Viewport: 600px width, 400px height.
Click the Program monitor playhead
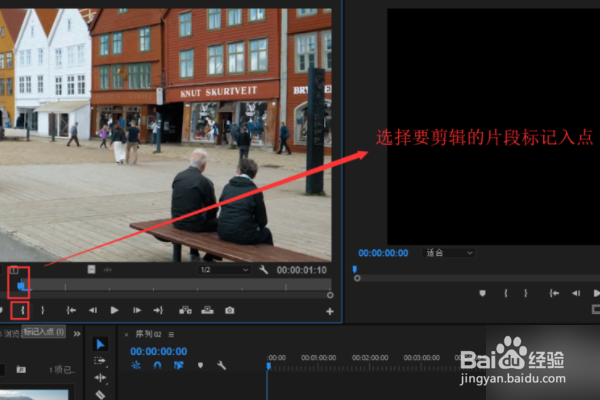pyautogui.click(x=354, y=269)
